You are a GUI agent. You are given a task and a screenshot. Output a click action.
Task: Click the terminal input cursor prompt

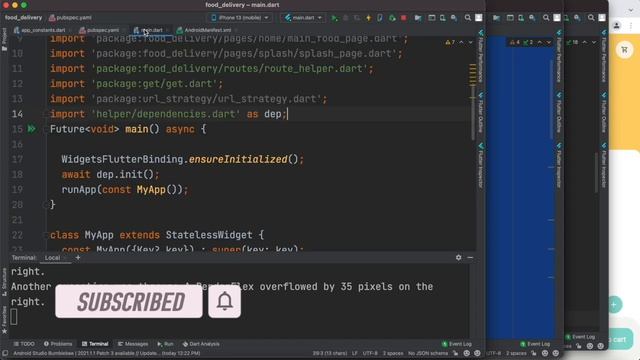point(14,317)
